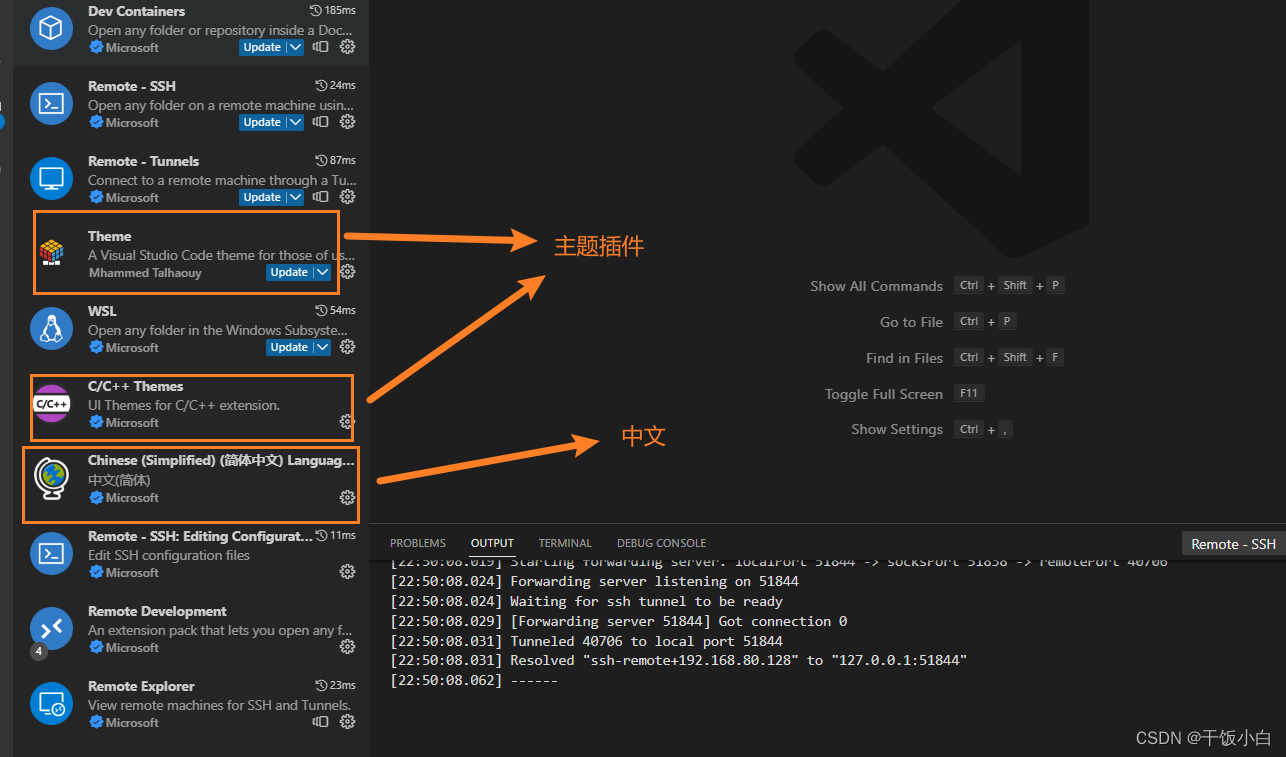
Task: Click the Dev Containers cube icon
Action: tap(51, 28)
